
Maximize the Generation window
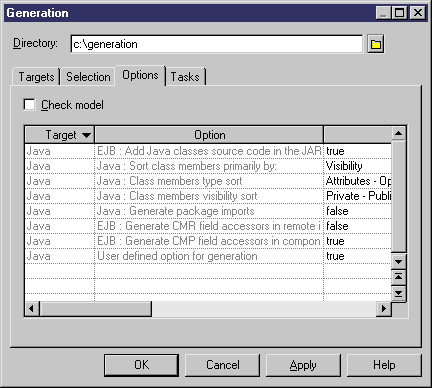click(400, 13)
